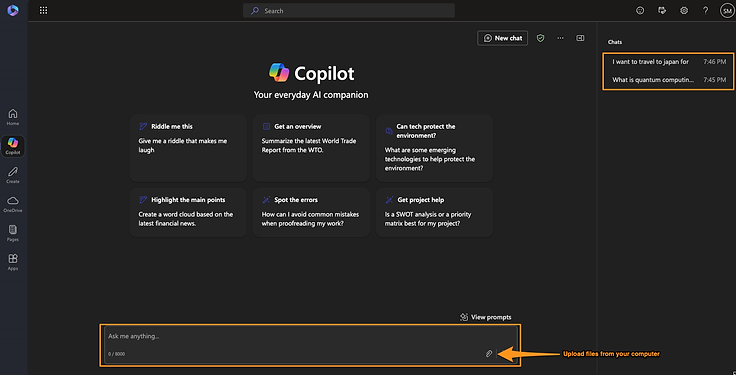Open the more options ellipsis menu
The image size is (736, 375).
560,38
